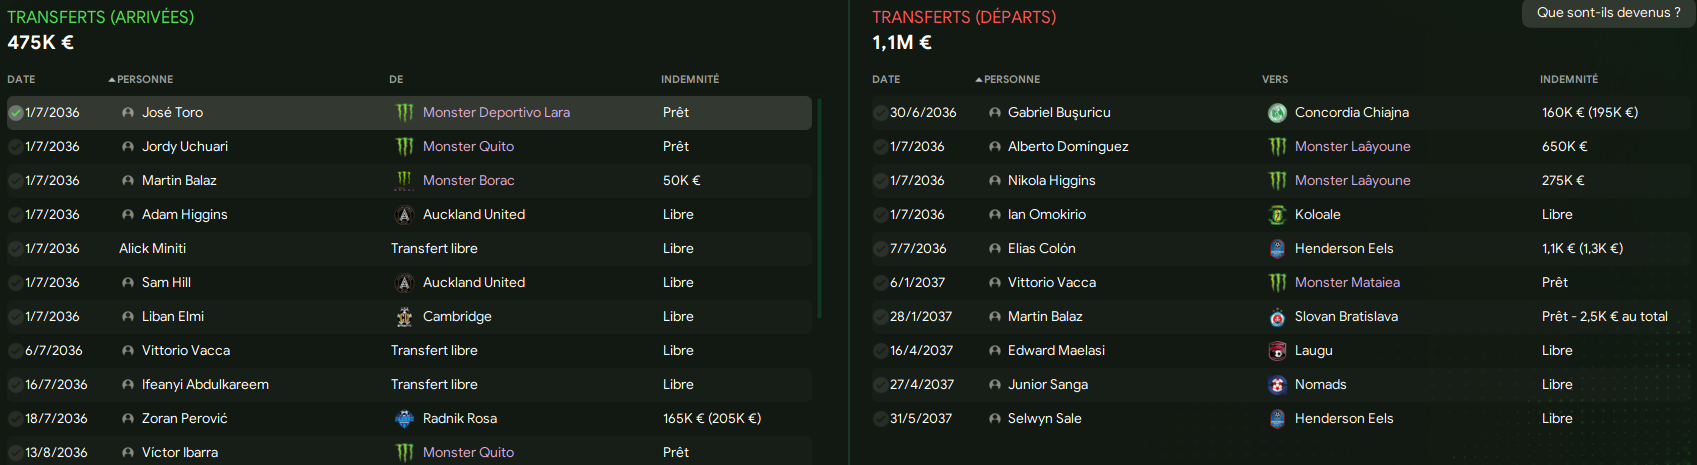Sort arrivals by the De column header
The height and width of the screenshot is (465, 1697).
(x=396, y=79)
